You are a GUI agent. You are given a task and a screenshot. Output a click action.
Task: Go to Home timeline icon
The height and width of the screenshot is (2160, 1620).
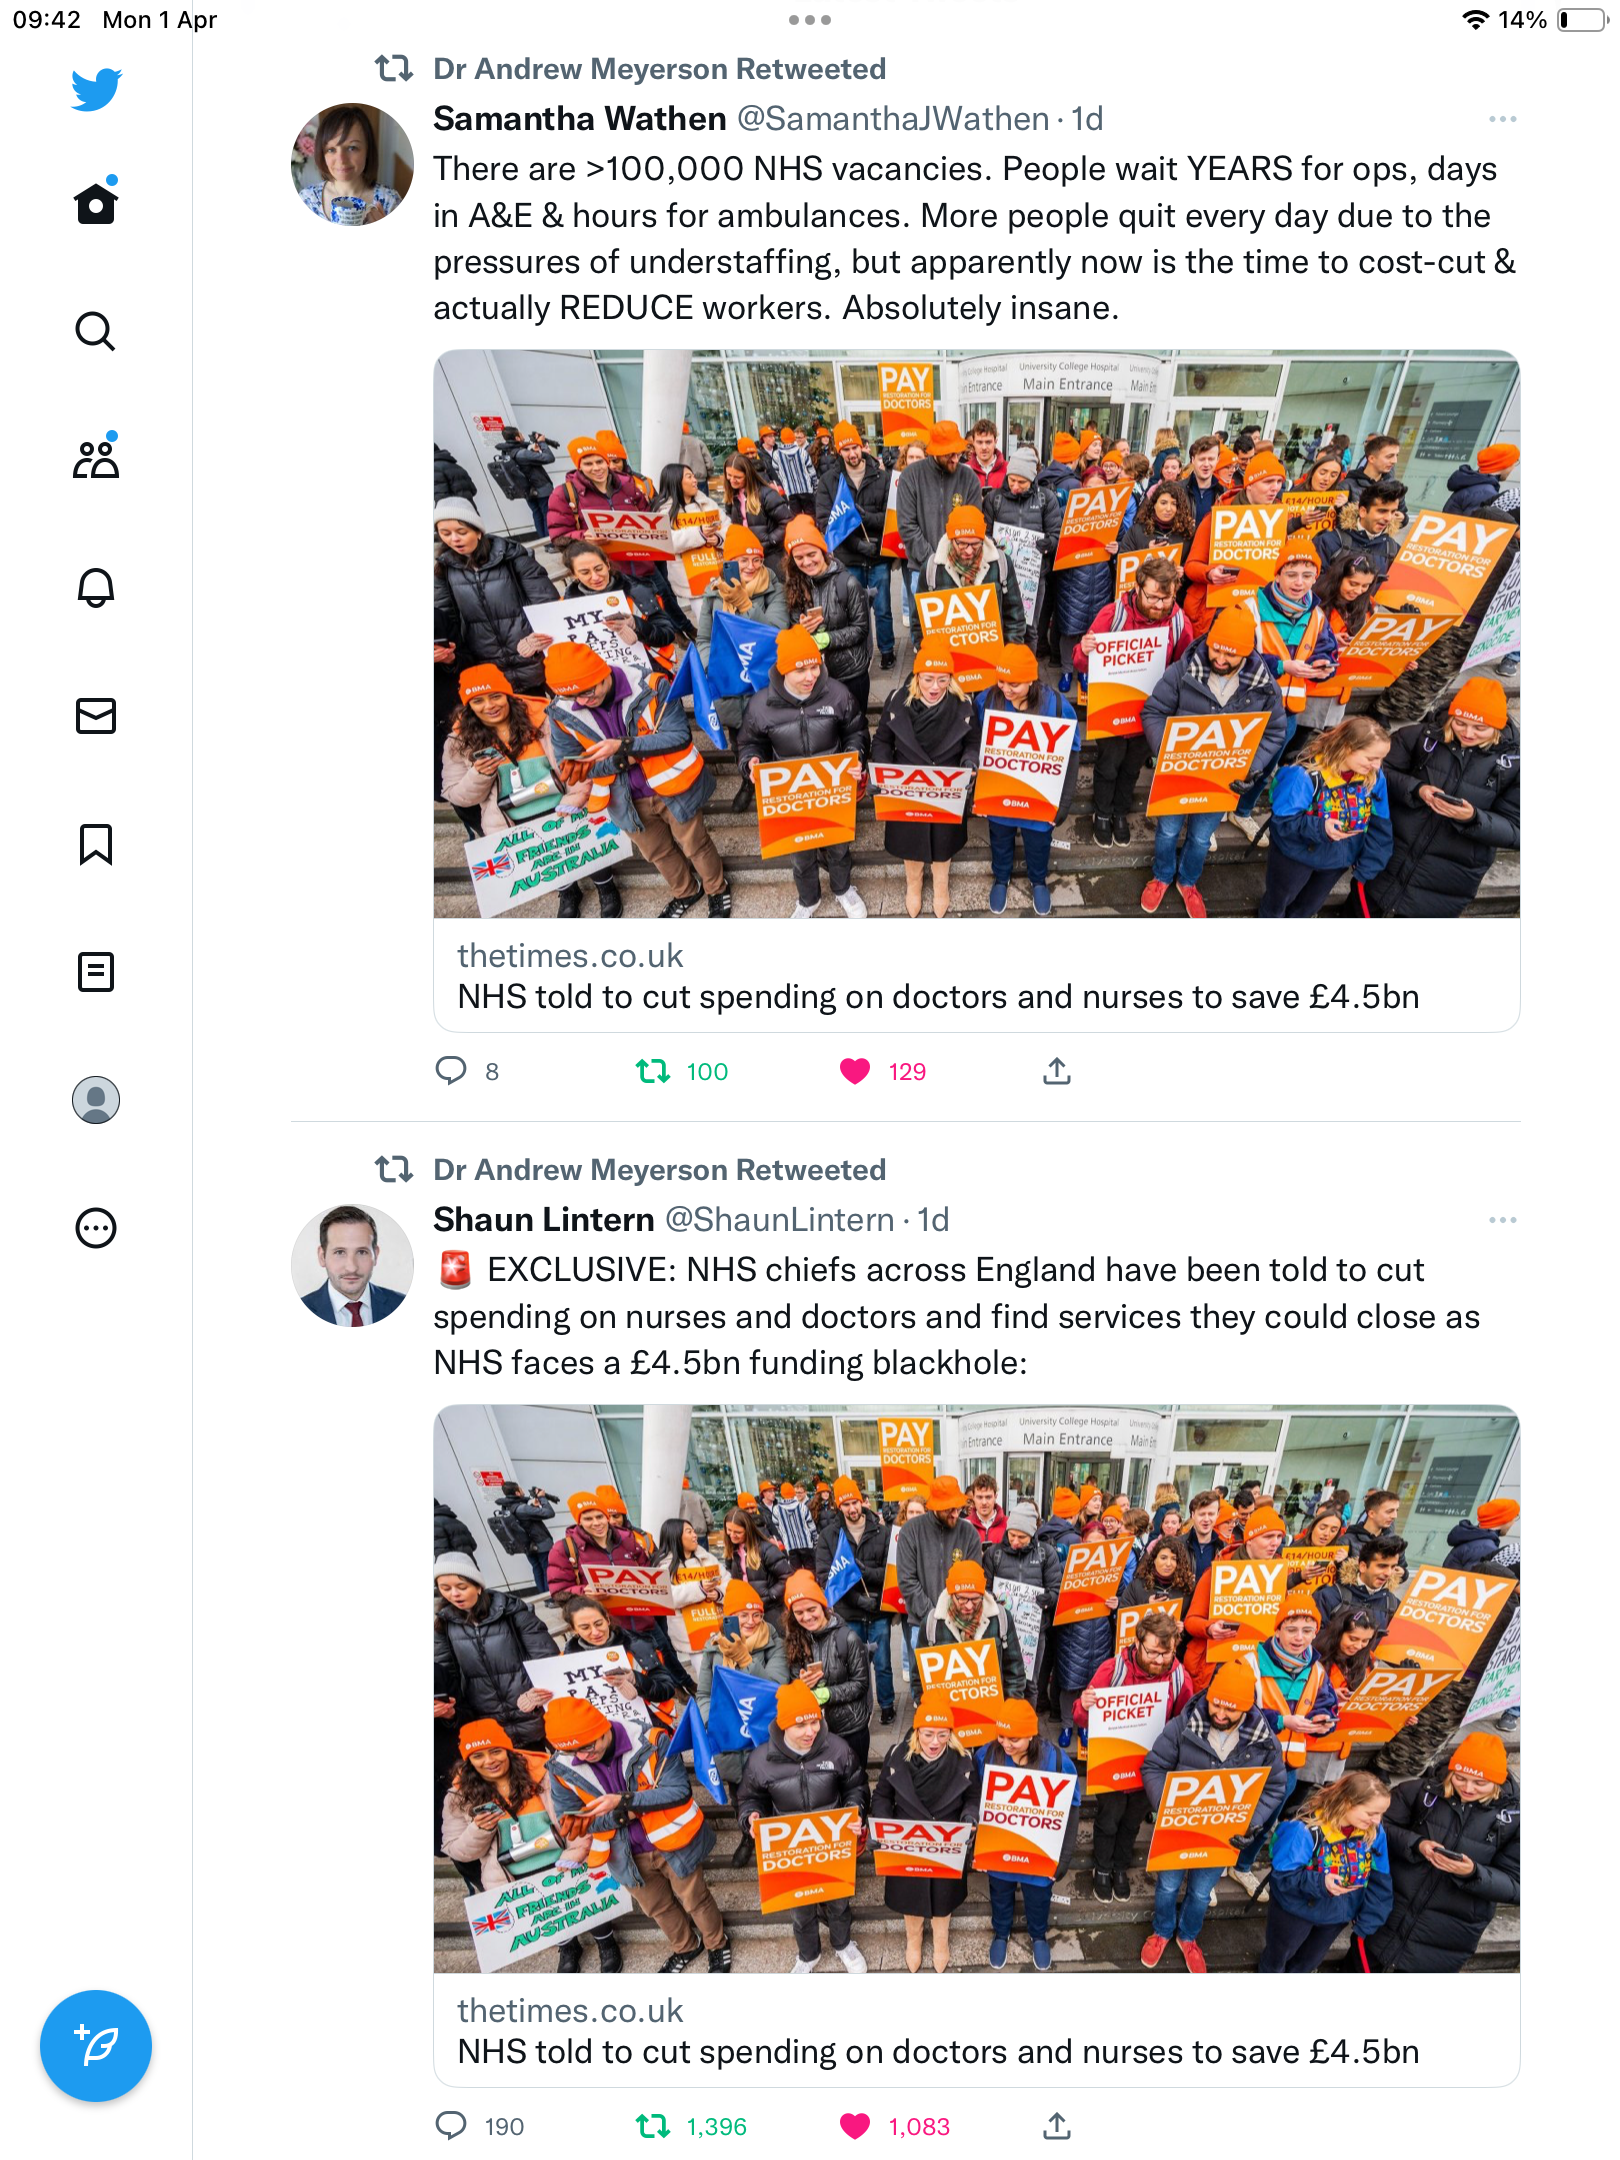point(96,202)
